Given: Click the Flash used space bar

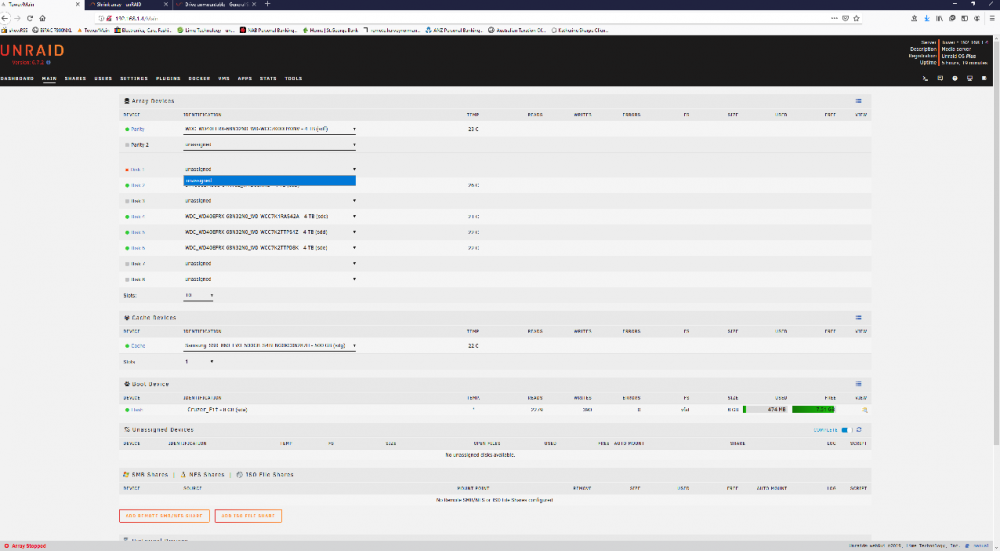Looking at the screenshot, I should [765, 409].
